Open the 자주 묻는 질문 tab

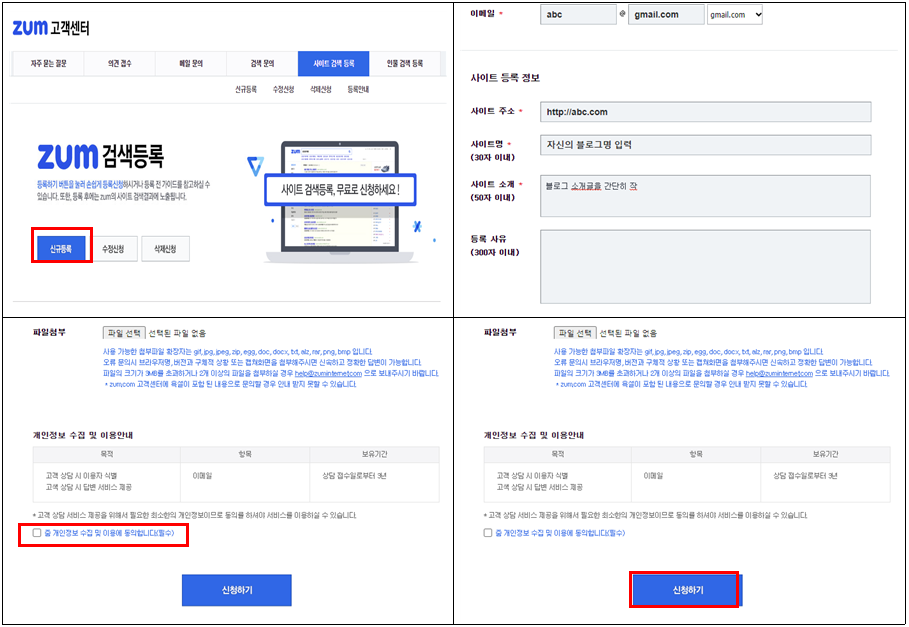coord(48,64)
